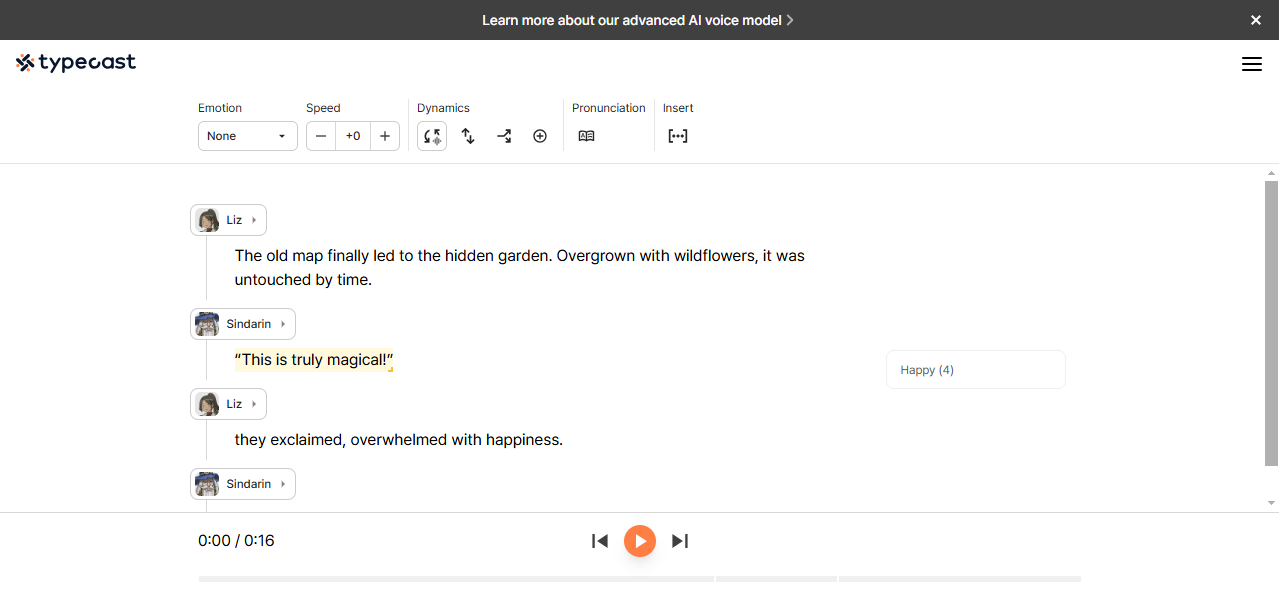
Task: Skip to the next segment
Action: click(680, 541)
